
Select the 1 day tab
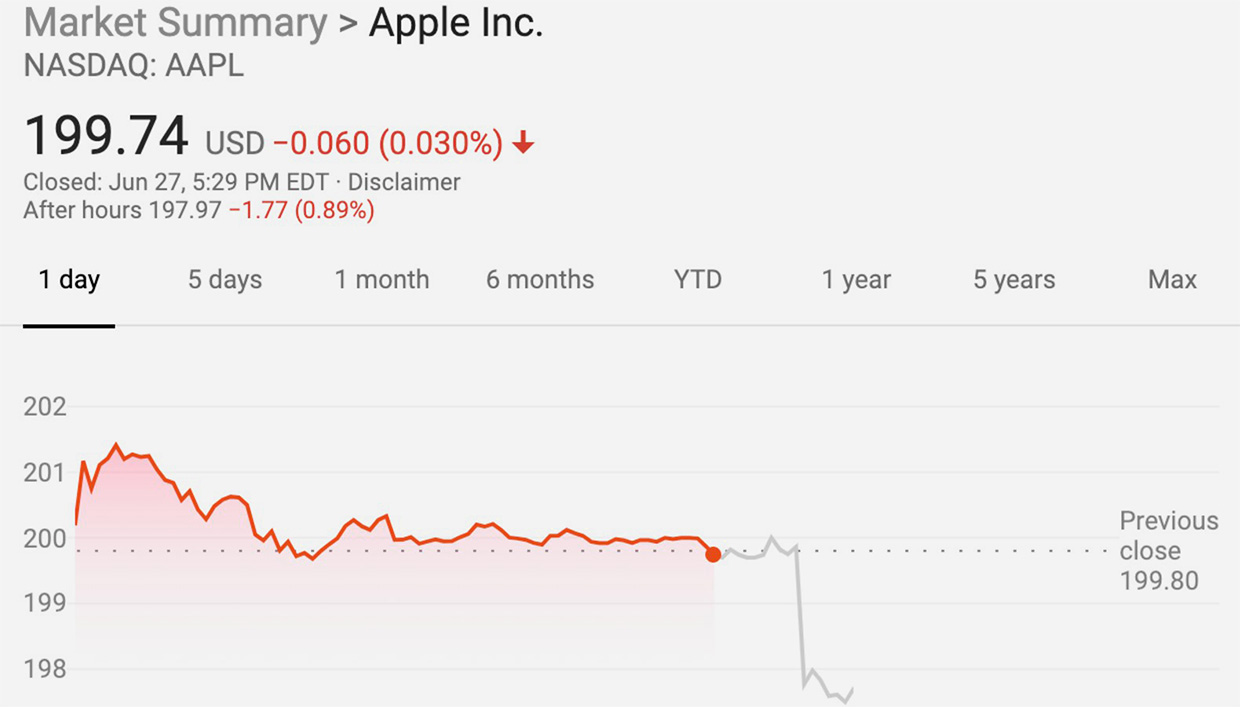coord(69,280)
